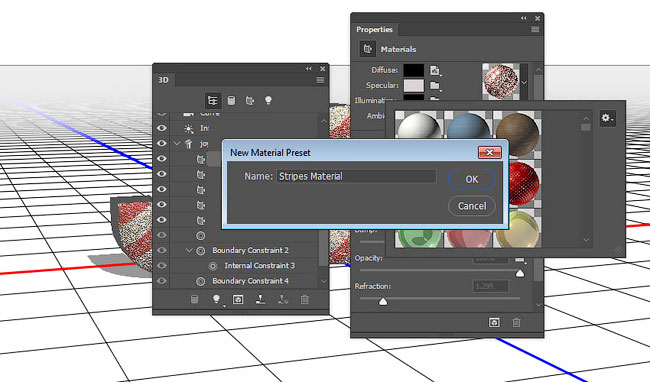Filter the 3D panel by materials
This screenshot has height=382, width=650.
click(x=250, y=100)
